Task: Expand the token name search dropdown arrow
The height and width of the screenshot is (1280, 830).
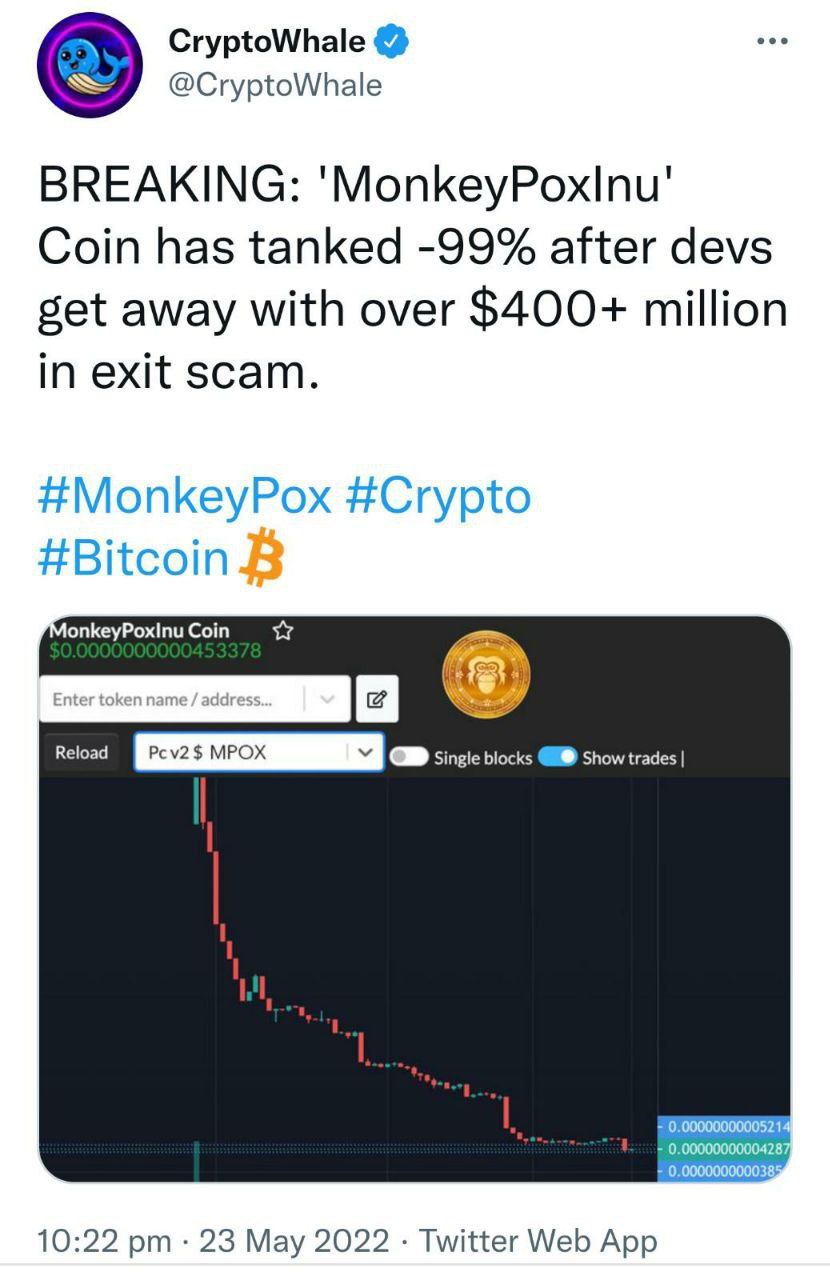Action: (328, 699)
